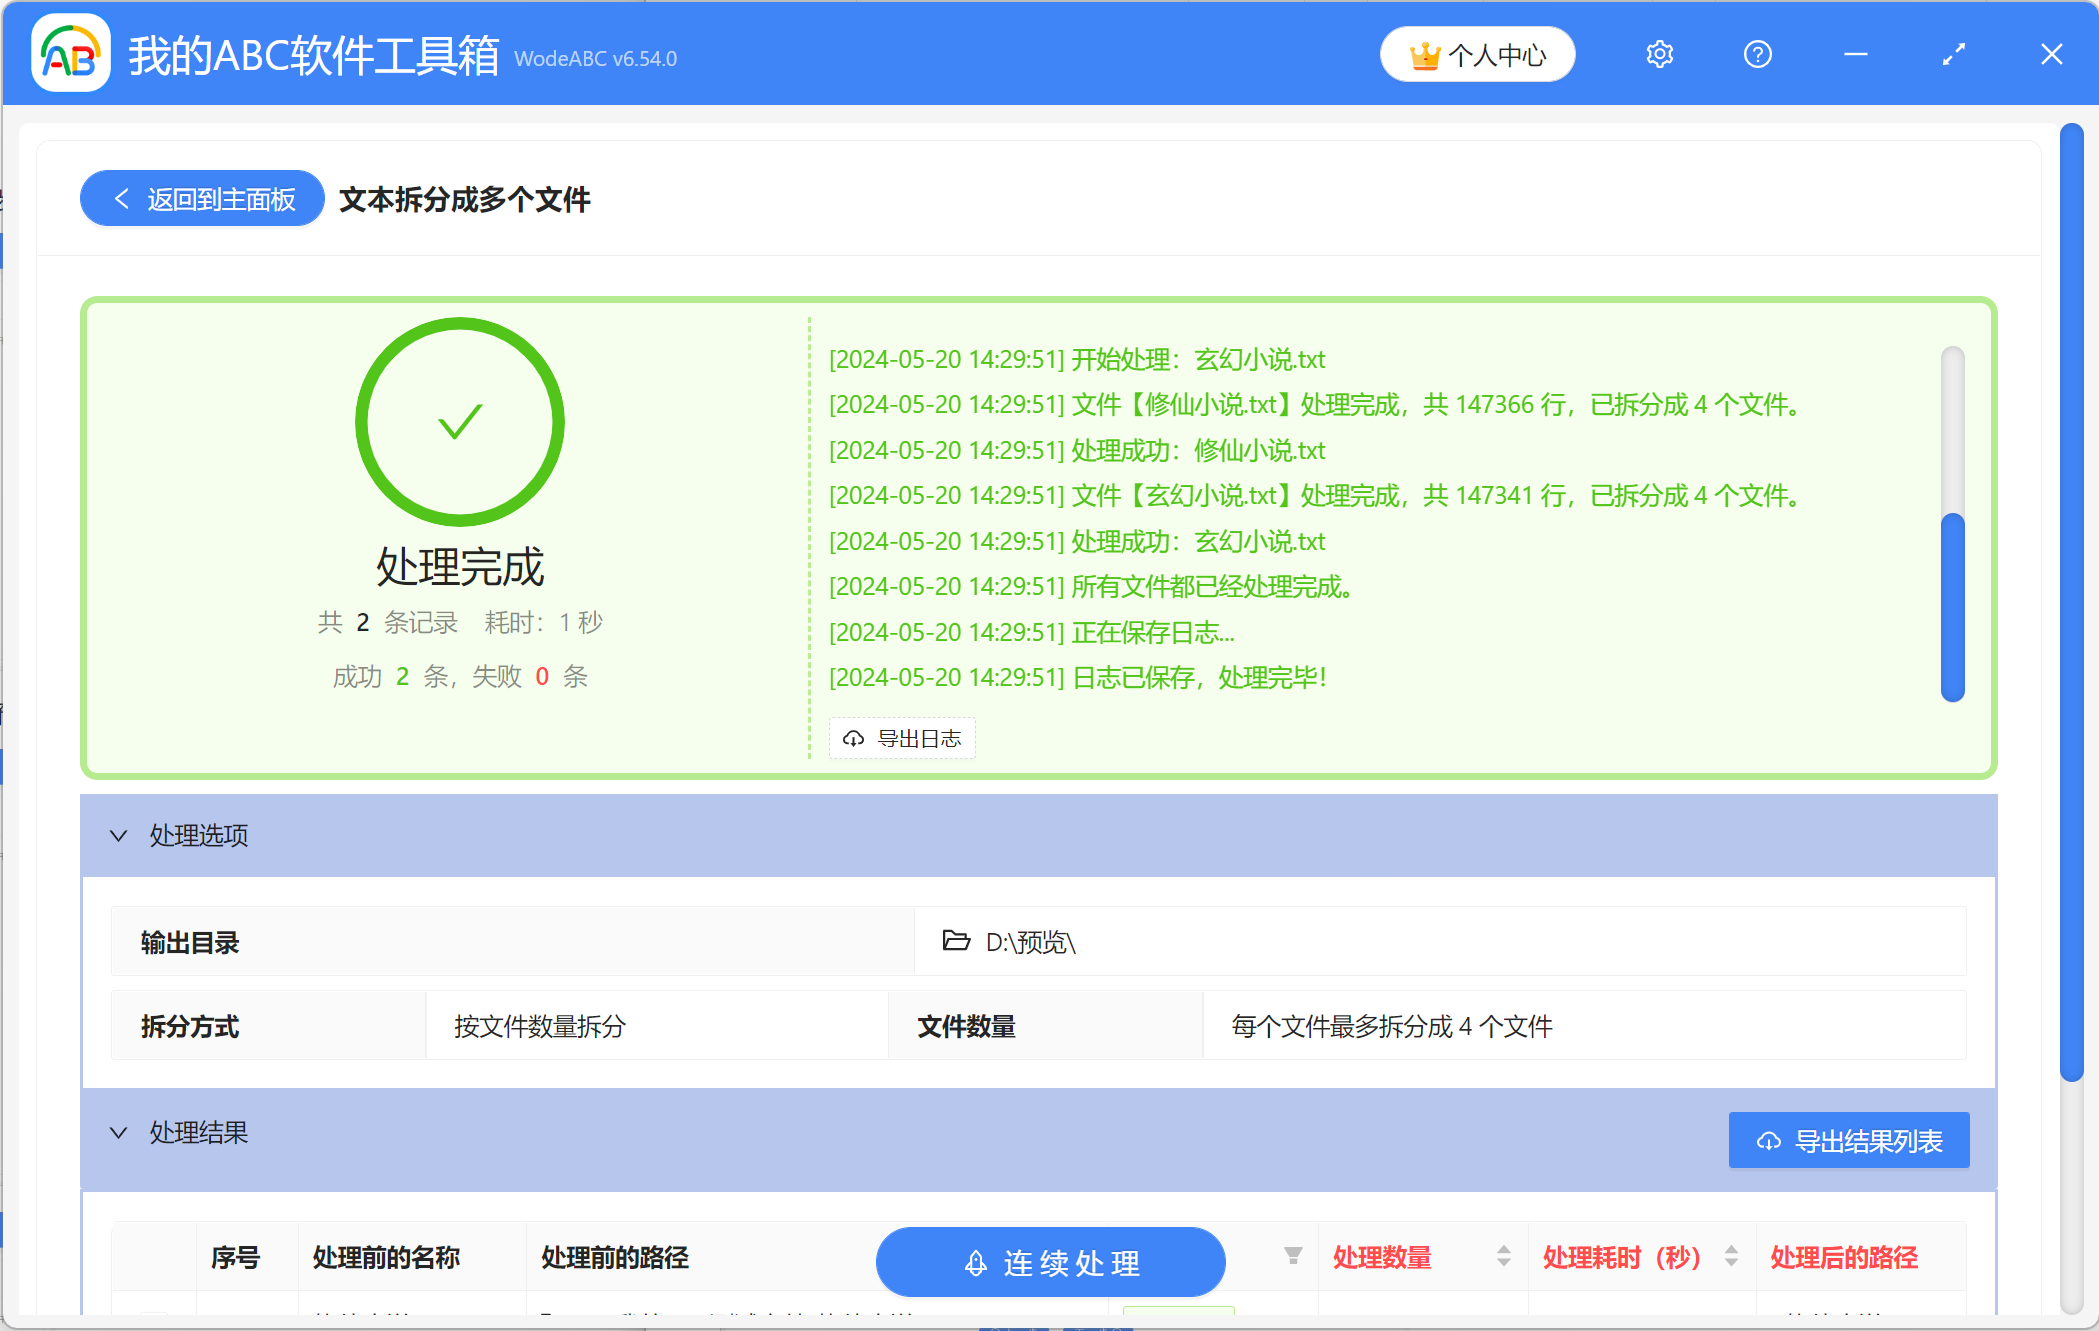Open the help question-mark icon

(x=1757, y=54)
